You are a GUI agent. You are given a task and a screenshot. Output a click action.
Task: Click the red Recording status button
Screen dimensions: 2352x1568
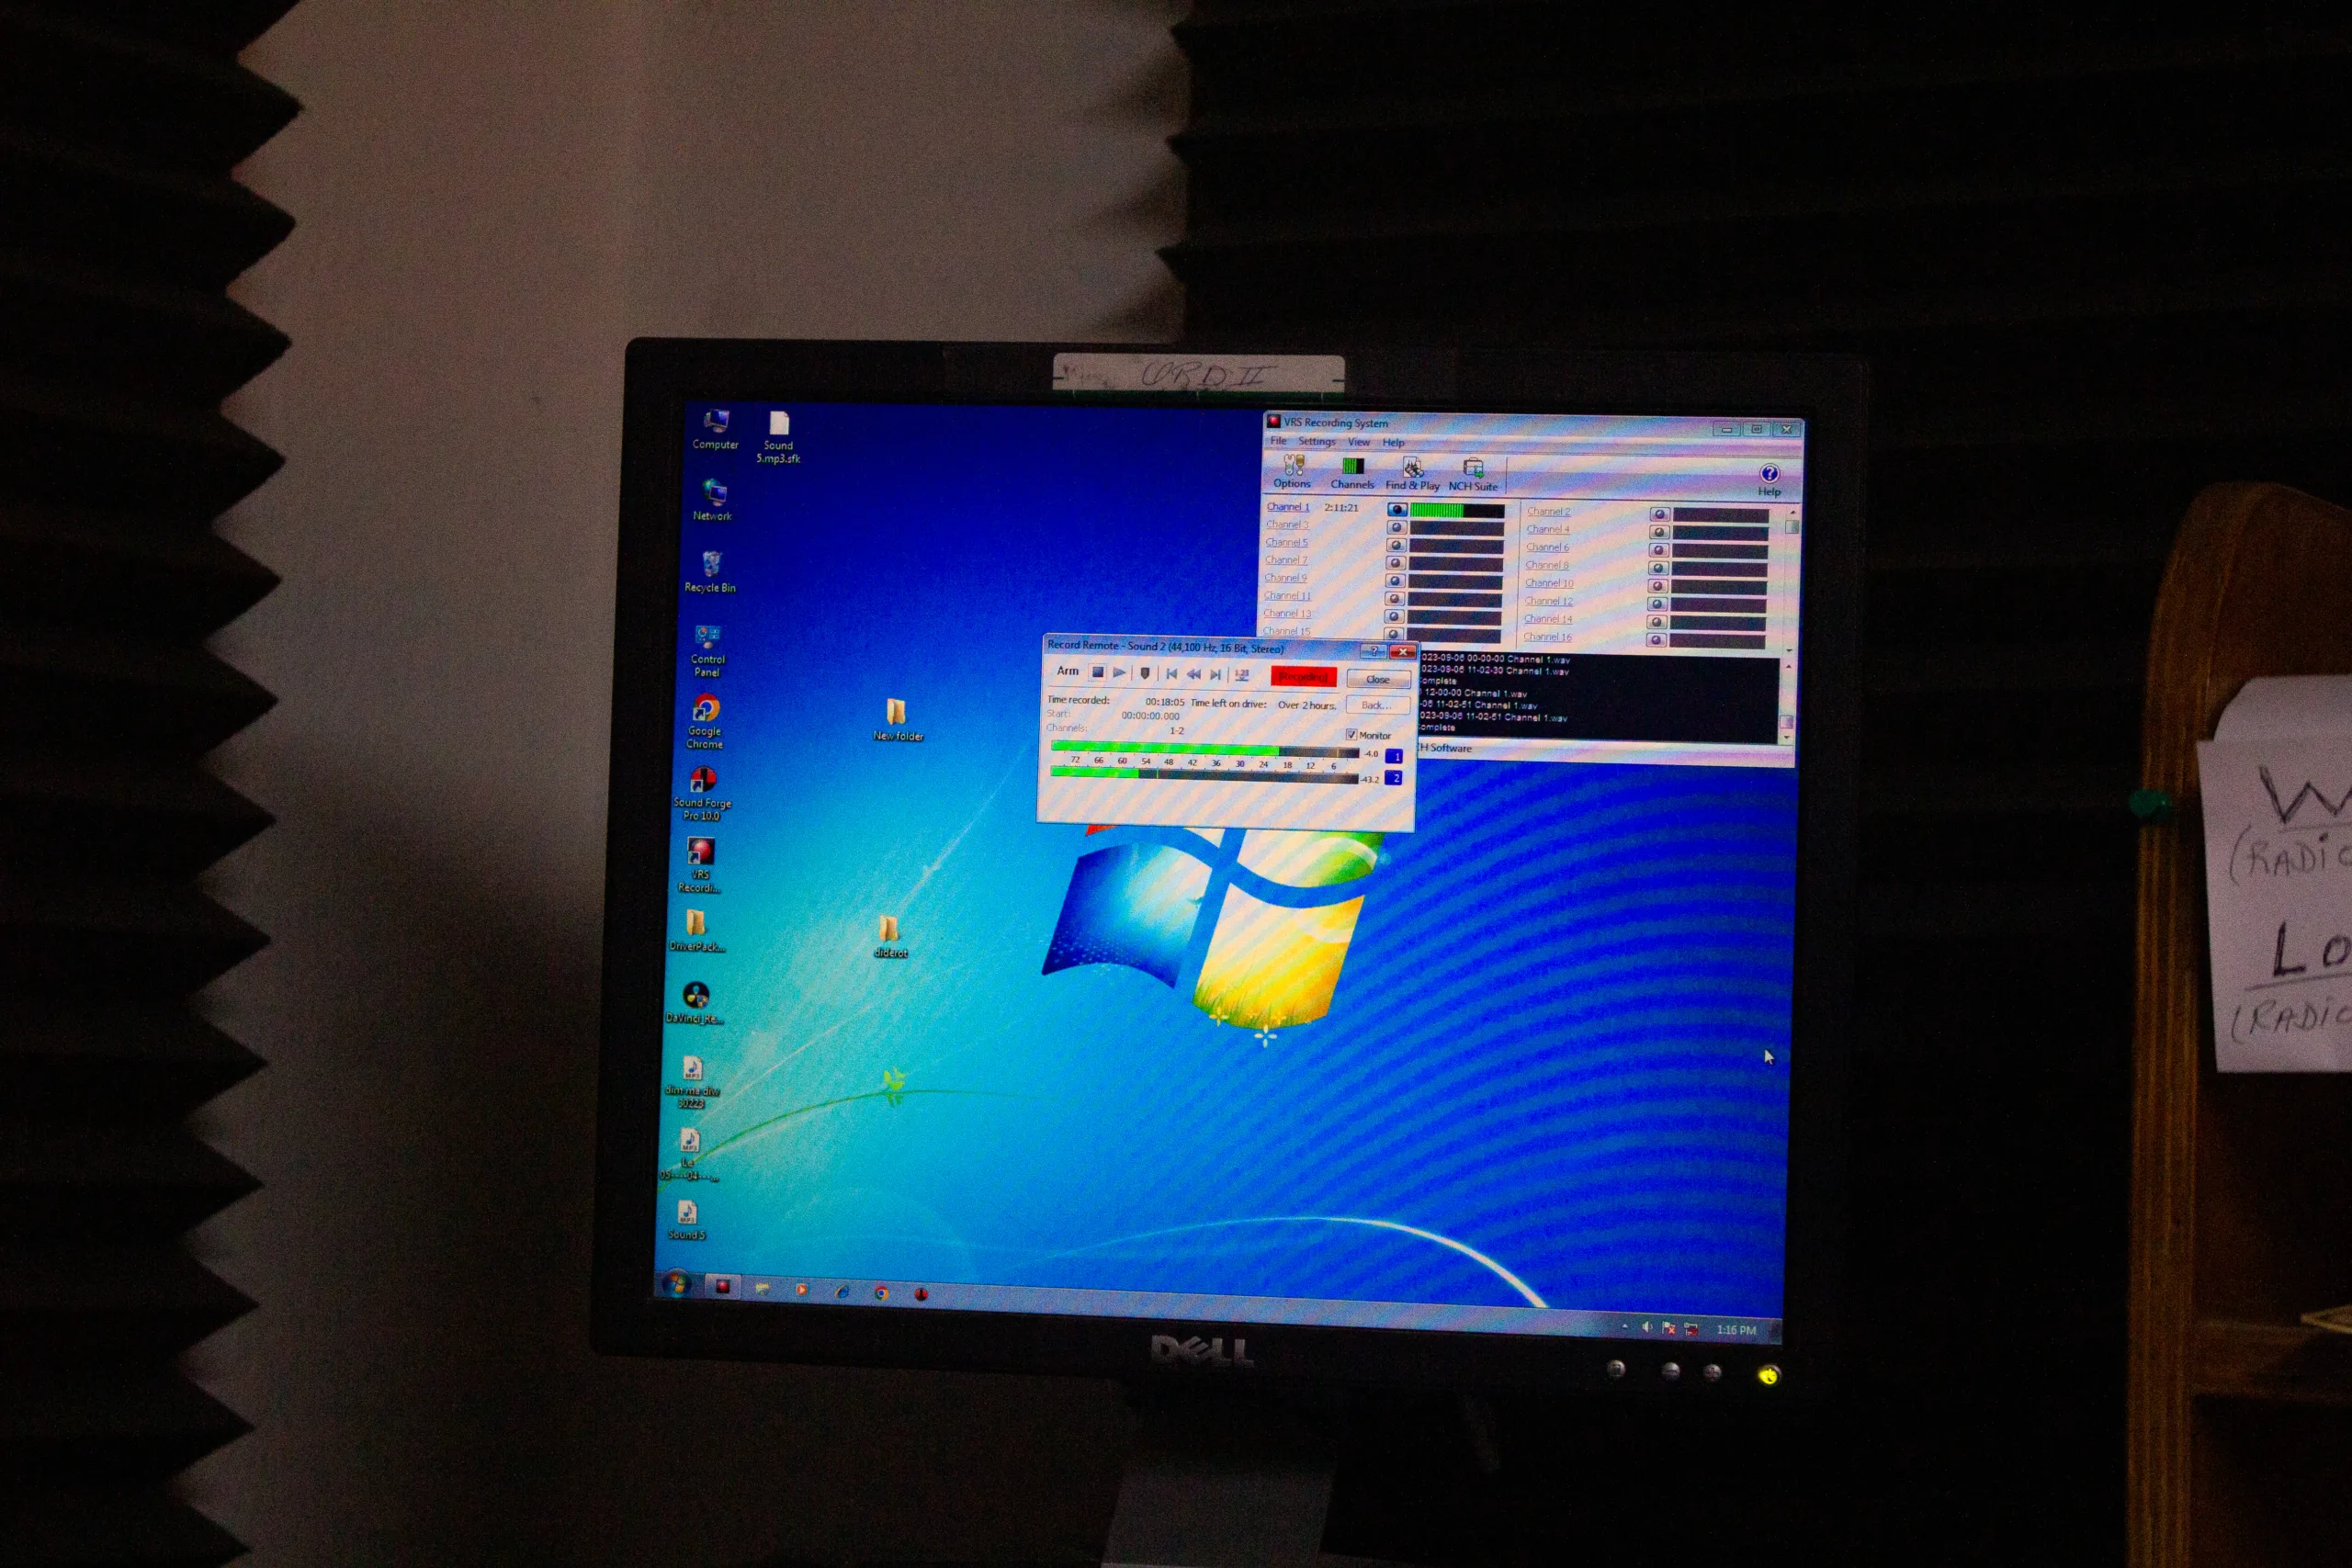click(x=1303, y=677)
